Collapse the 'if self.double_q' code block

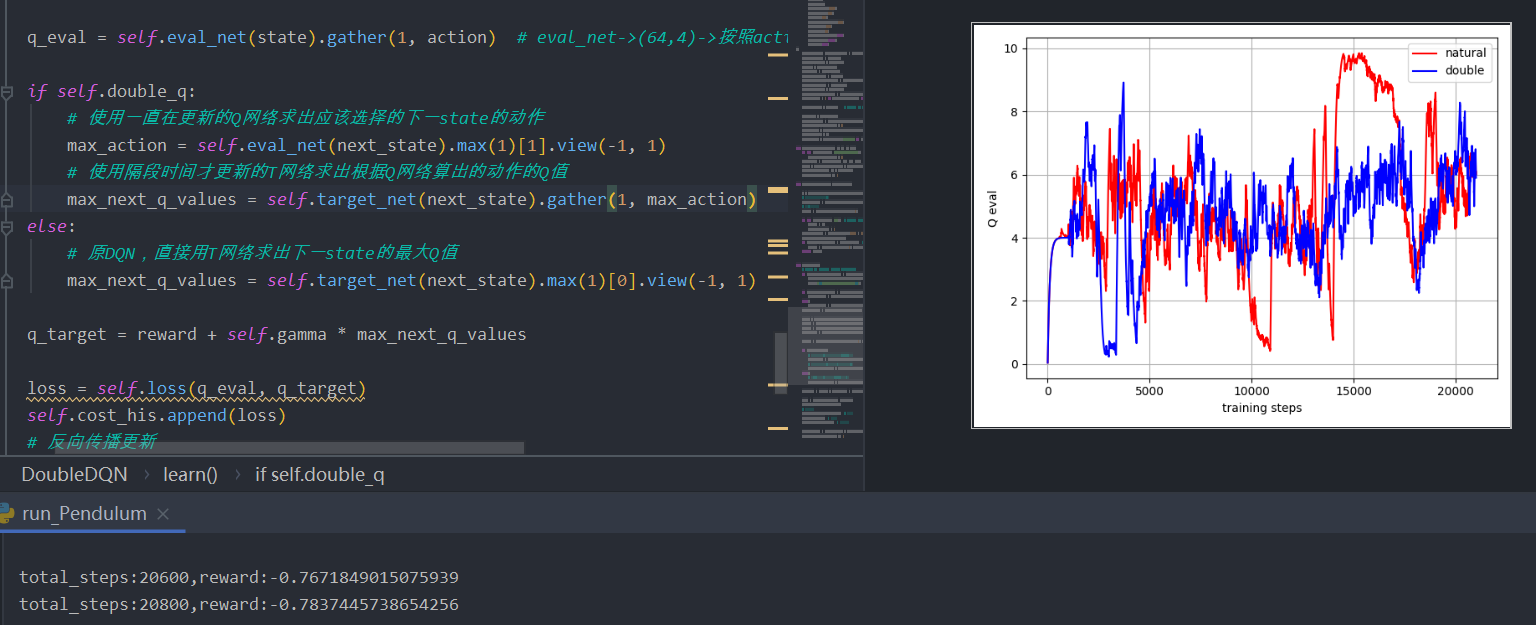(7, 92)
